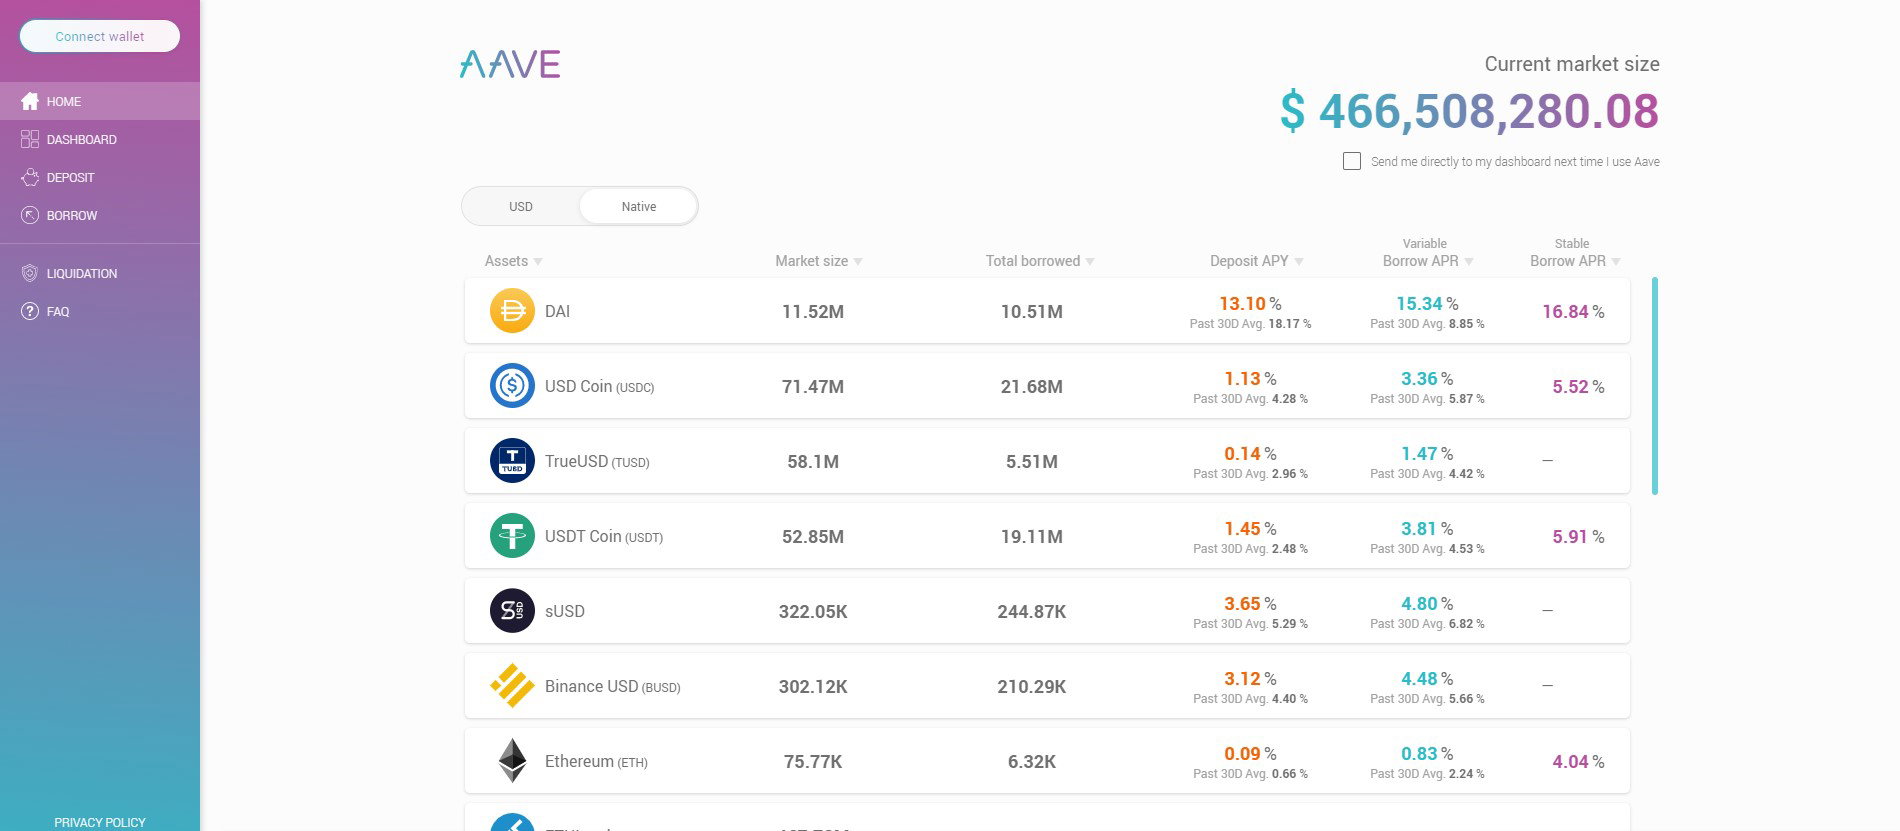Open Dashboard via its grid icon
This screenshot has width=1900, height=831.
click(x=30, y=139)
